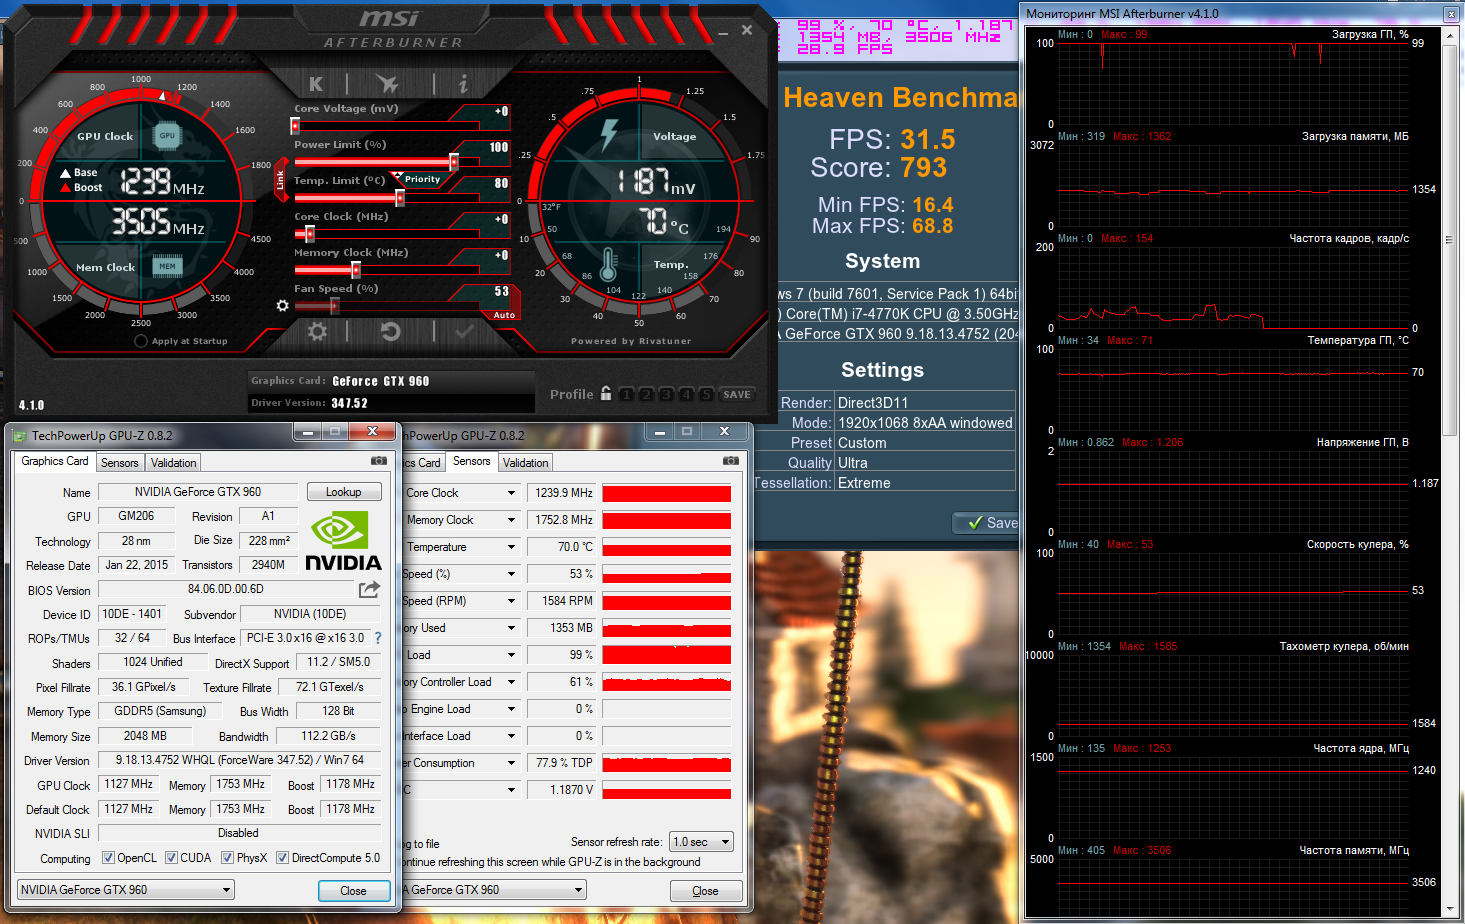
Task: Click the NVIDIA logo in GPU-Z
Action: click(x=343, y=541)
